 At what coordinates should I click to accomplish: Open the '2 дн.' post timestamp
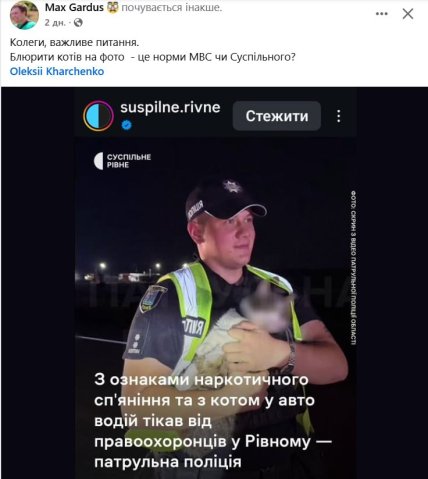click(55, 23)
